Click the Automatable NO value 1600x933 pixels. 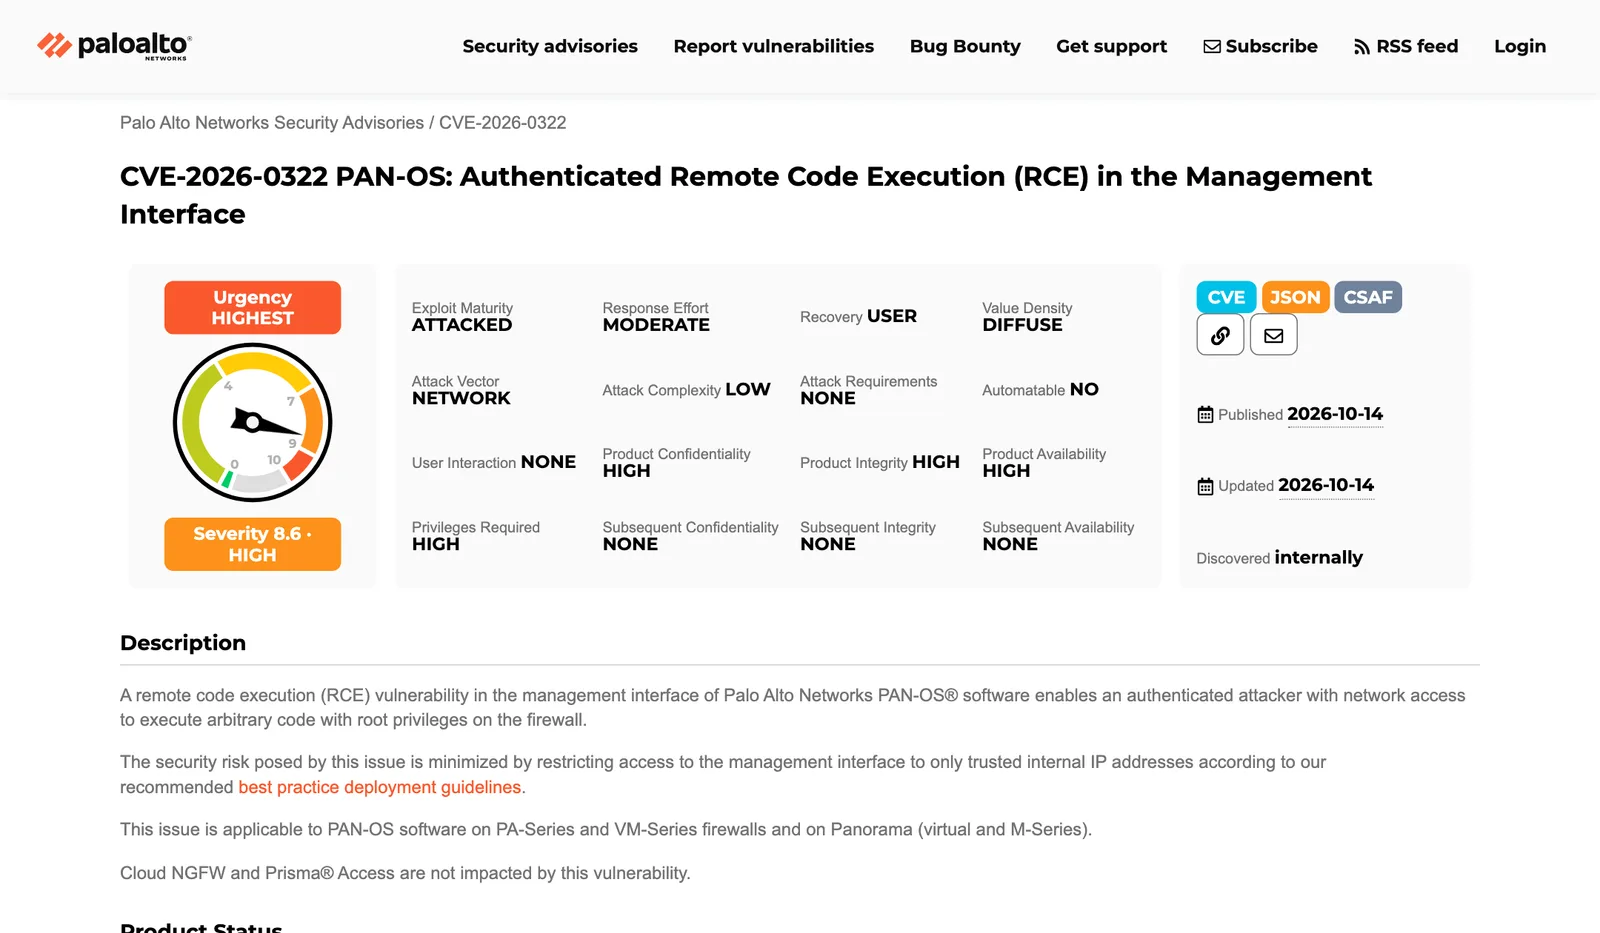coord(1084,389)
